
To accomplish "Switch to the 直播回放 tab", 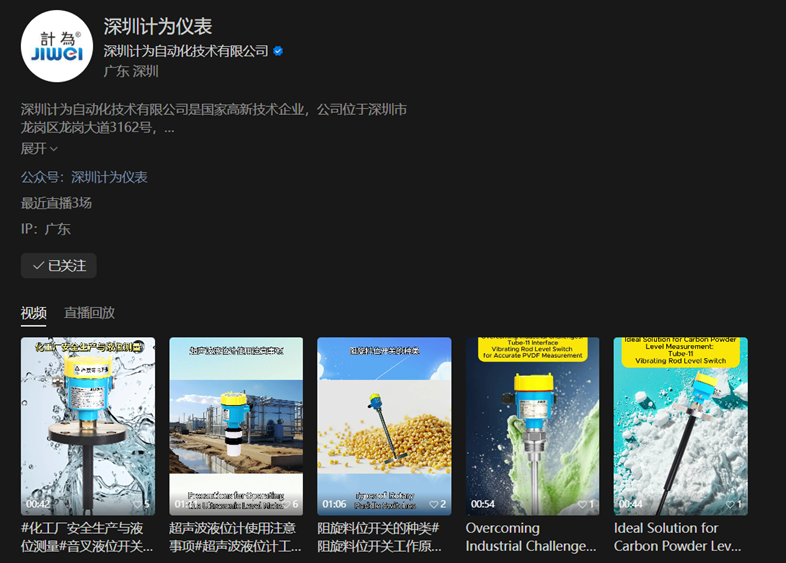I will pyautogui.click(x=90, y=313).
